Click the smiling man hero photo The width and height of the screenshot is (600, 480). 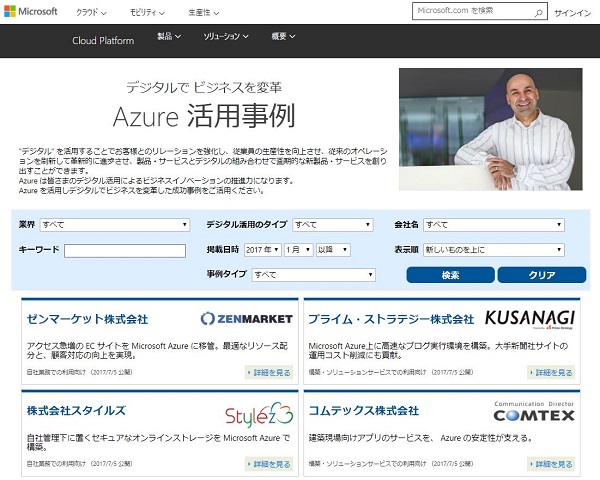point(491,129)
